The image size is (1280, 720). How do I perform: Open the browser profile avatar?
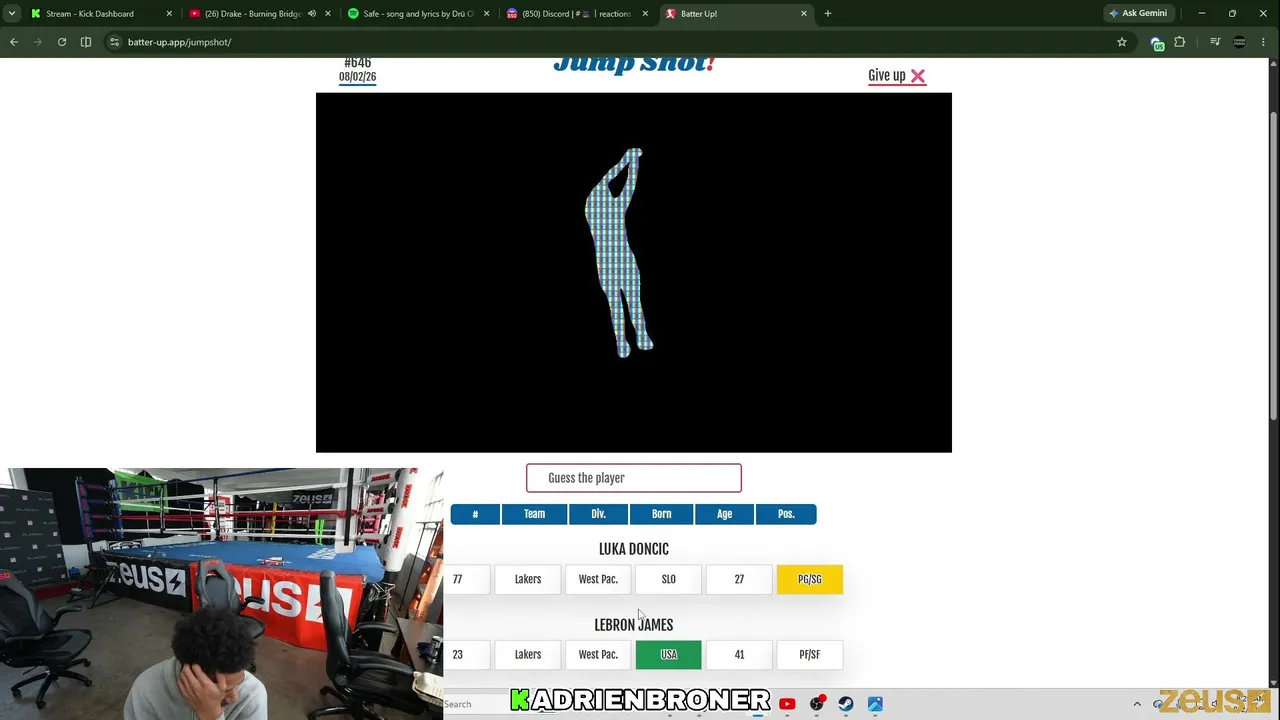coord(1240,42)
